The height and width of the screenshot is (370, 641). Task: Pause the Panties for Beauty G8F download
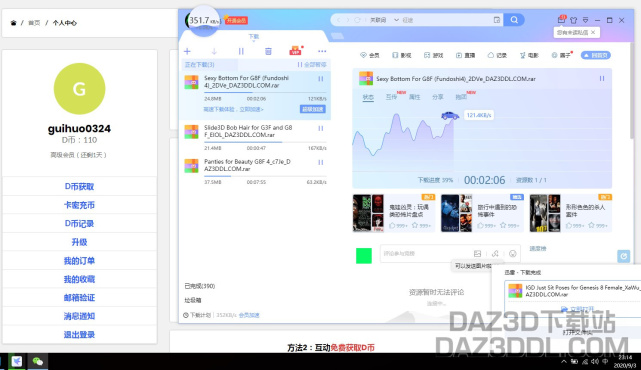click(320, 162)
